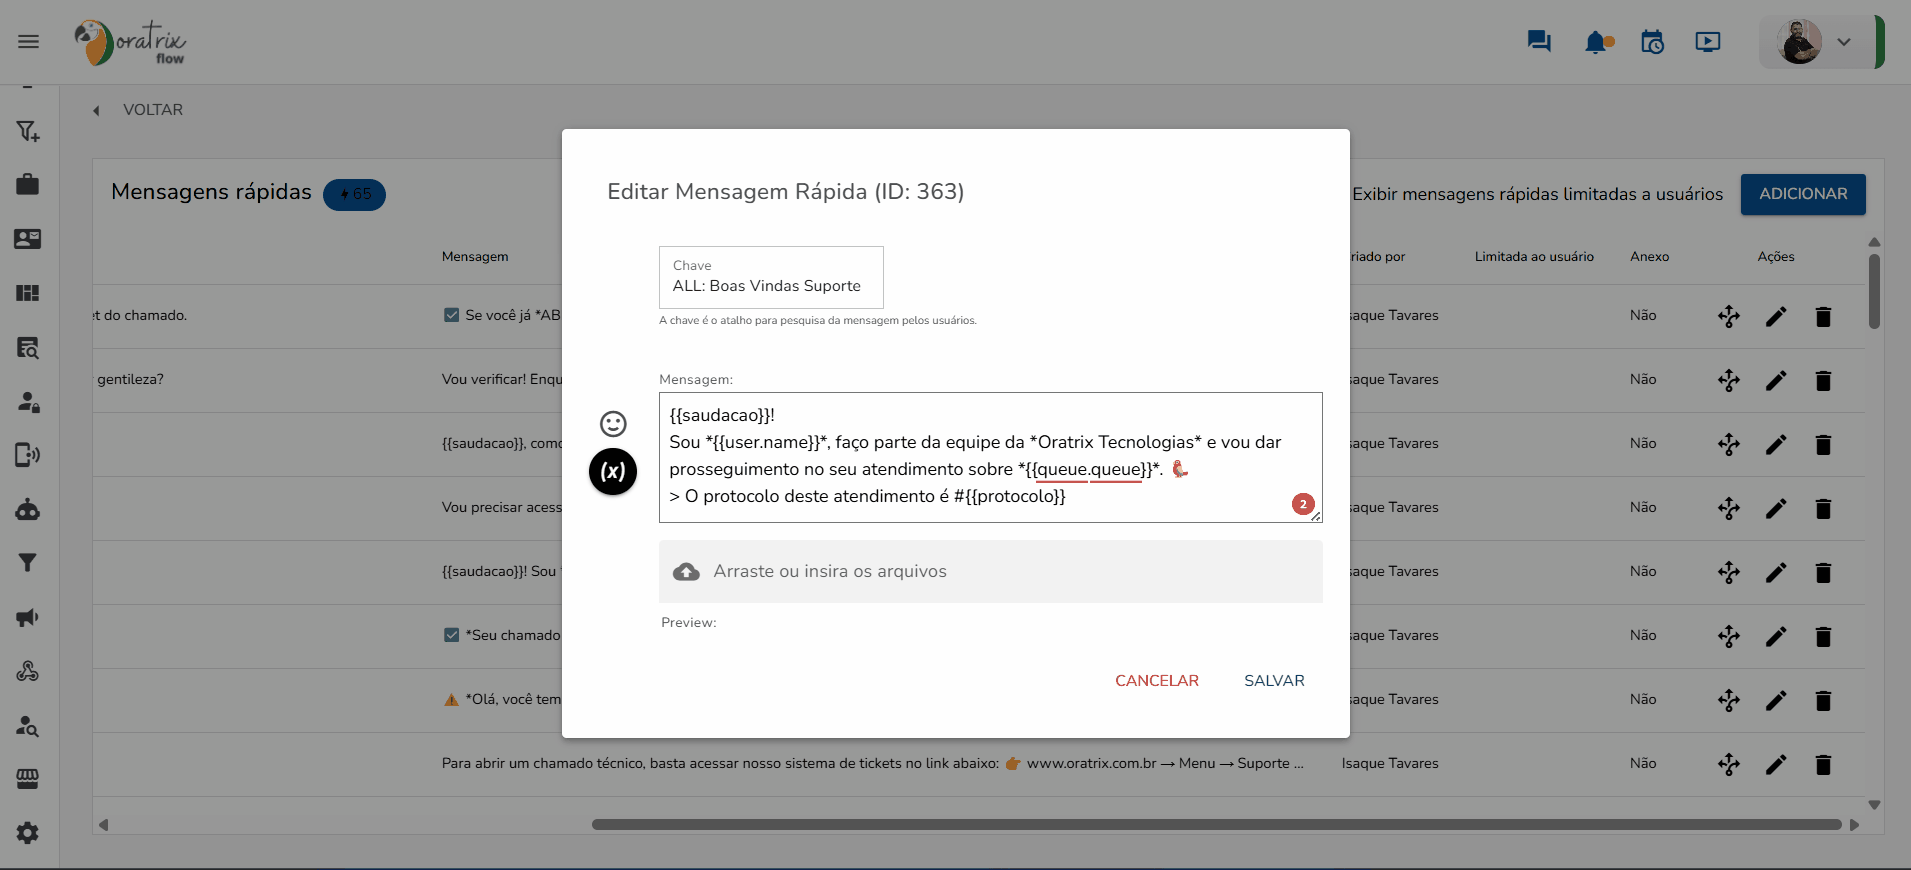Screen dimensions: 1911x870
Task: Click the move arrows icon in third row
Action: pos(1729,445)
